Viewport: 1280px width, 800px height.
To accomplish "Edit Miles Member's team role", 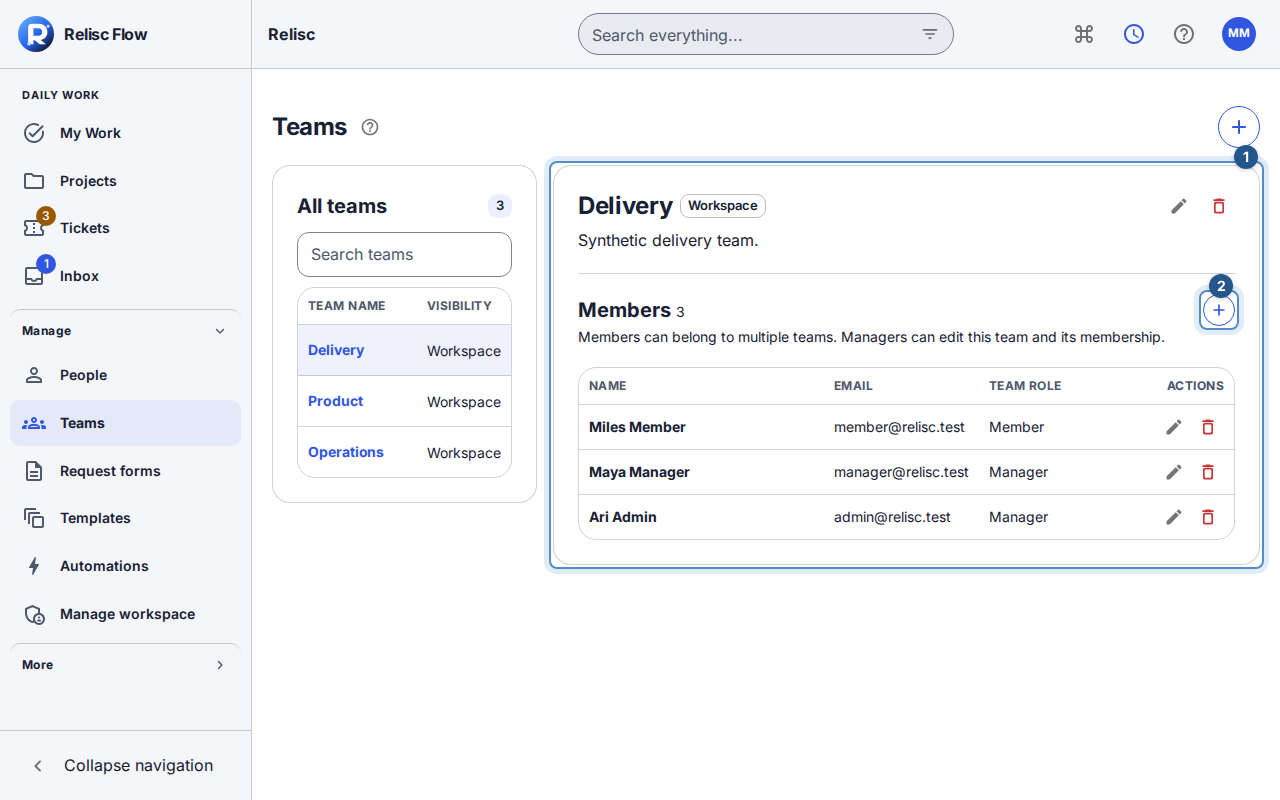I will click(1174, 427).
